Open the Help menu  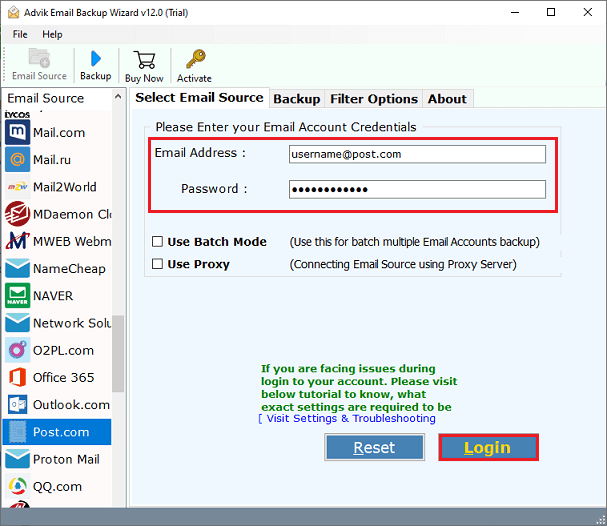pos(52,34)
